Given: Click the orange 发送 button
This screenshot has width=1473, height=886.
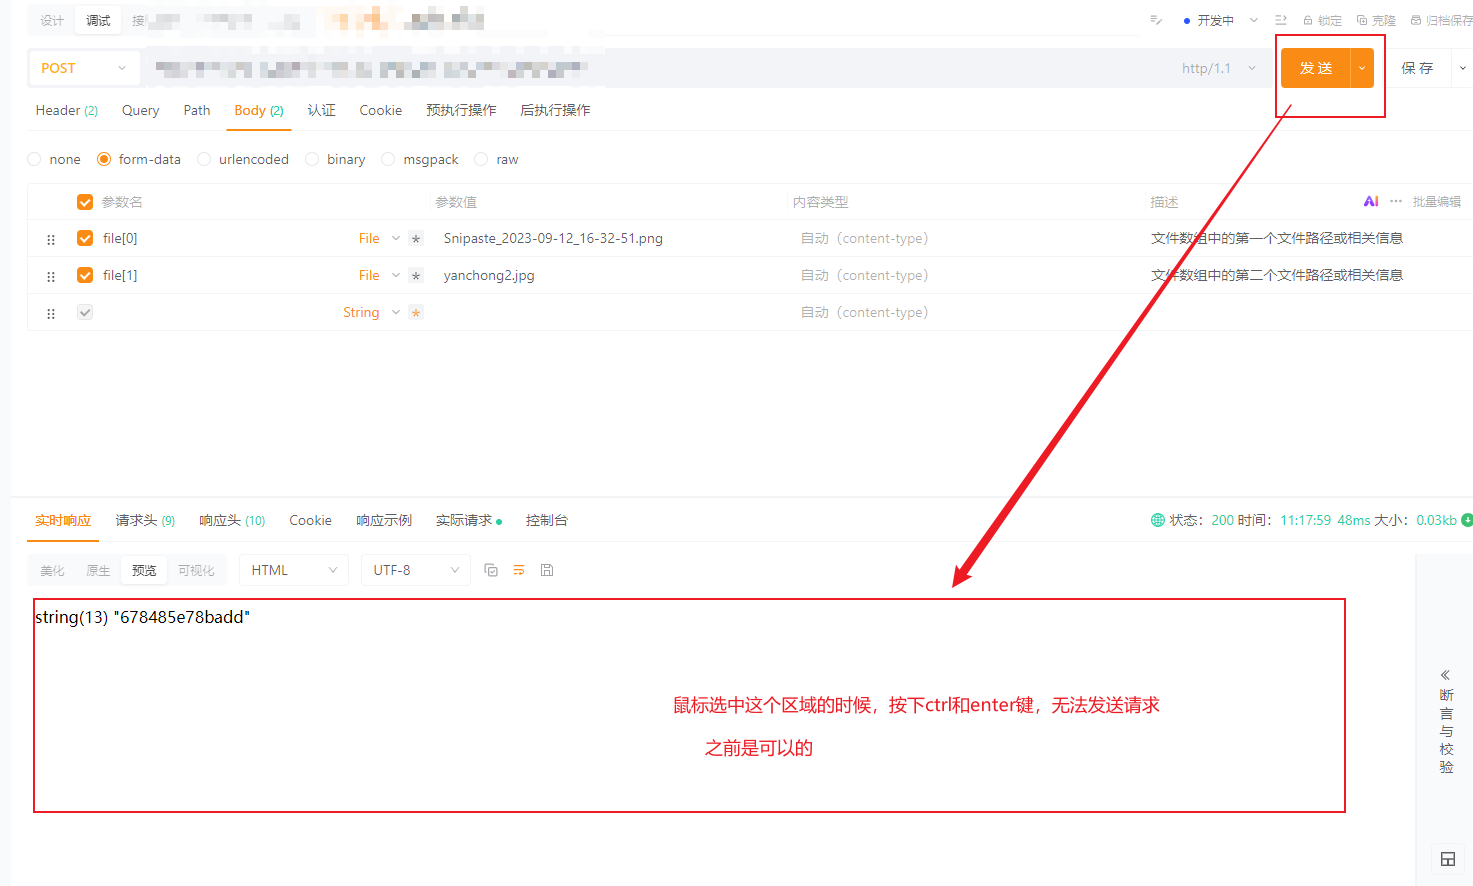Looking at the screenshot, I should click(x=1316, y=68).
